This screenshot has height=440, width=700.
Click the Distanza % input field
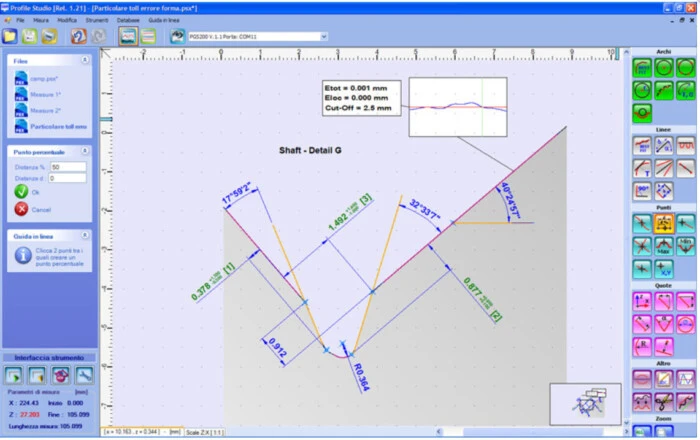[68, 166]
